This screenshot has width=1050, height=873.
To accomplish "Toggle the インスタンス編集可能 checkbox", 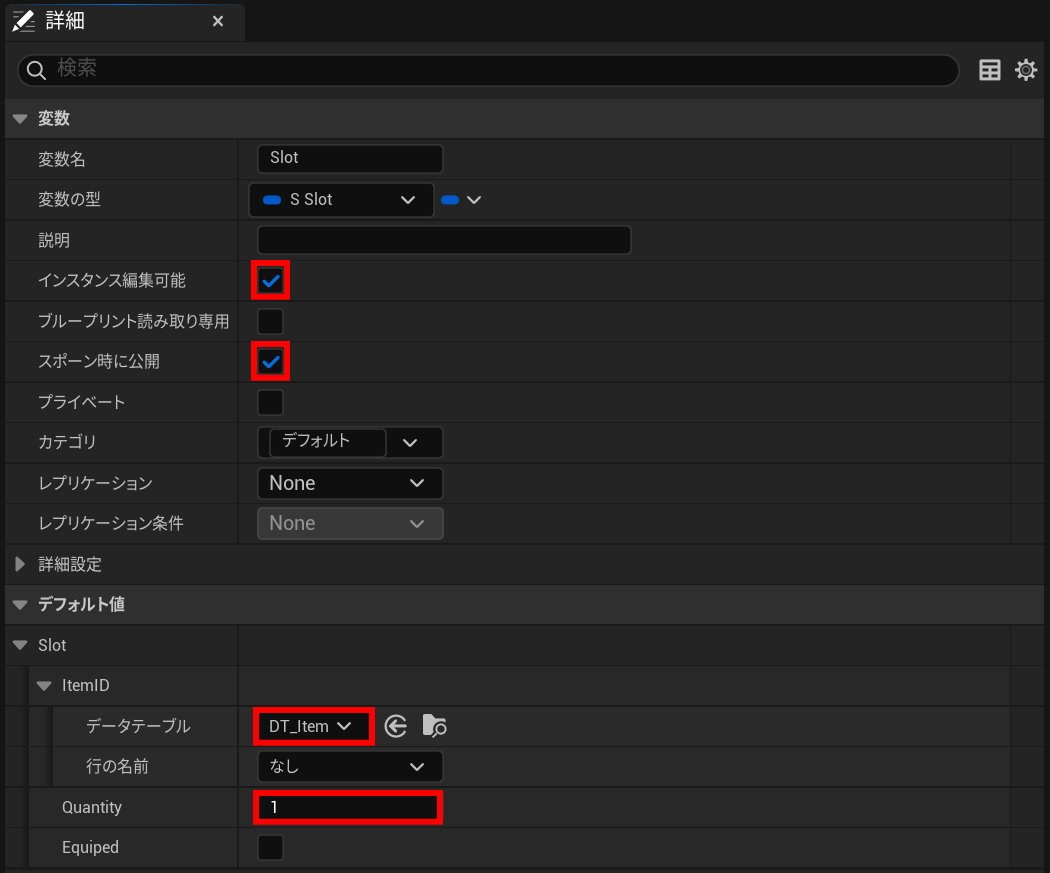I will (x=270, y=281).
